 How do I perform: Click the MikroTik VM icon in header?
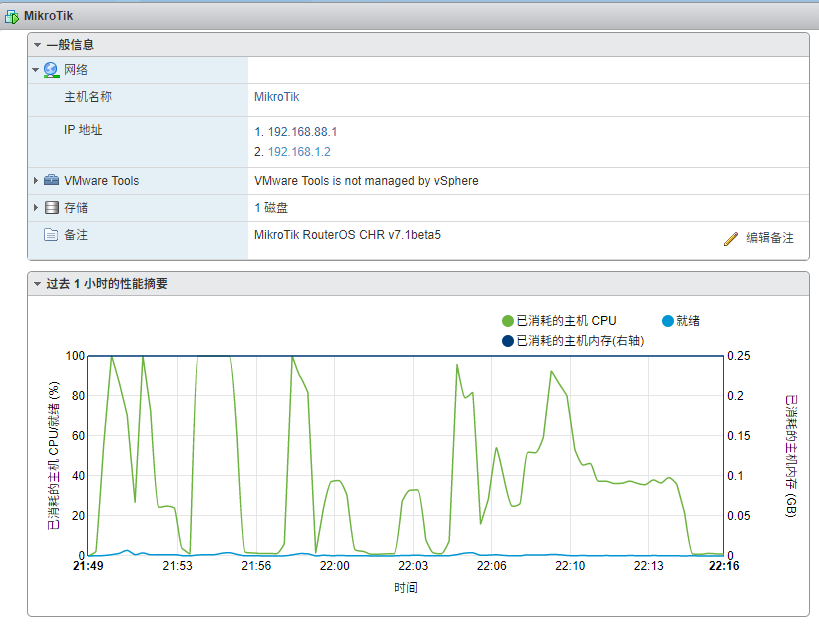coord(12,17)
